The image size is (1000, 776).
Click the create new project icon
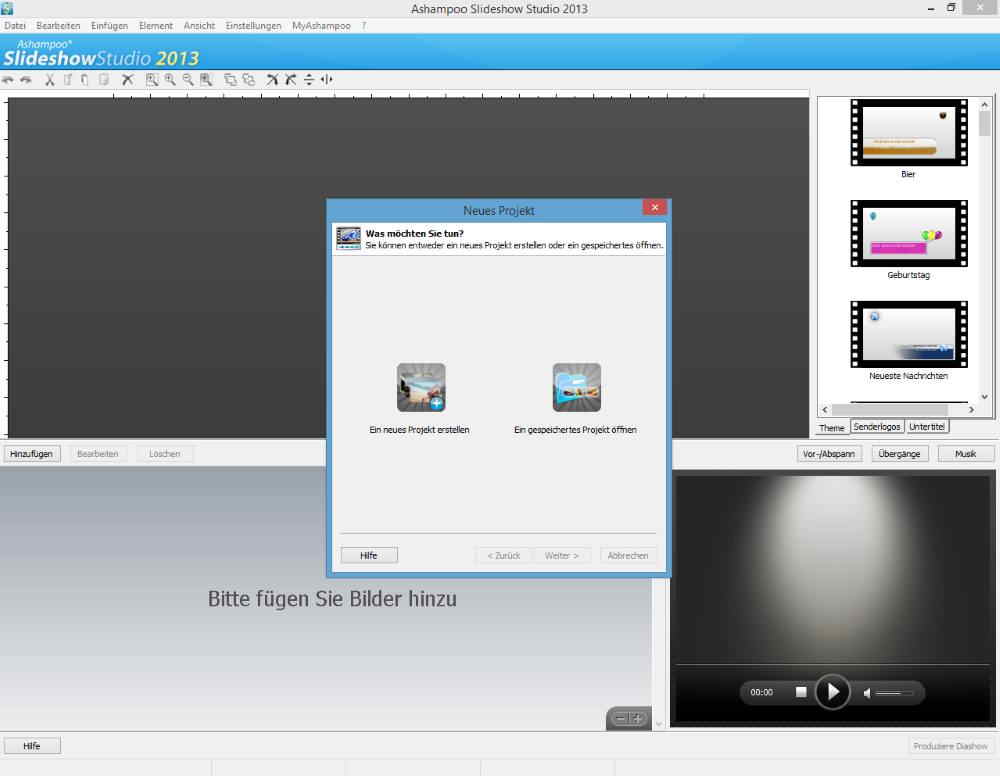tap(421, 388)
